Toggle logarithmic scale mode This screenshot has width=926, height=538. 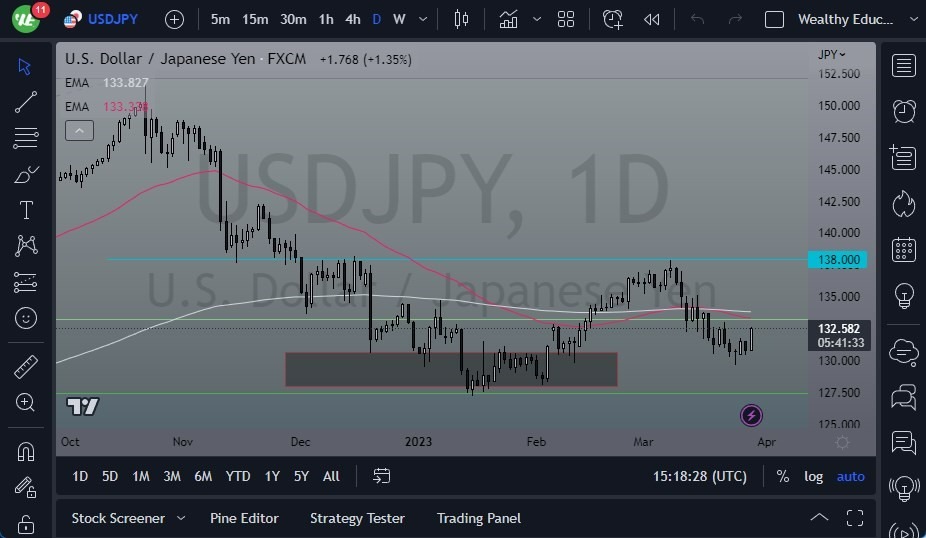coord(813,476)
